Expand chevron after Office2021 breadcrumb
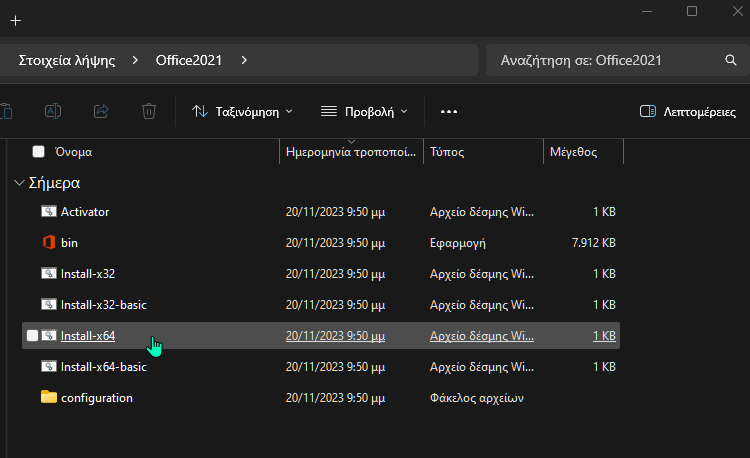The height and width of the screenshot is (458, 750). pos(244,60)
